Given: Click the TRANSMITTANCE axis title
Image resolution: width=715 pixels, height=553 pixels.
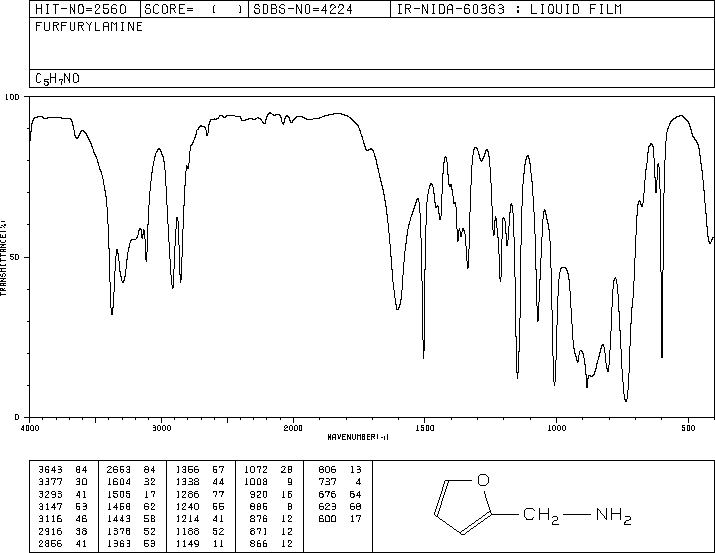Looking at the screenshot, I should tap(3, 258).
